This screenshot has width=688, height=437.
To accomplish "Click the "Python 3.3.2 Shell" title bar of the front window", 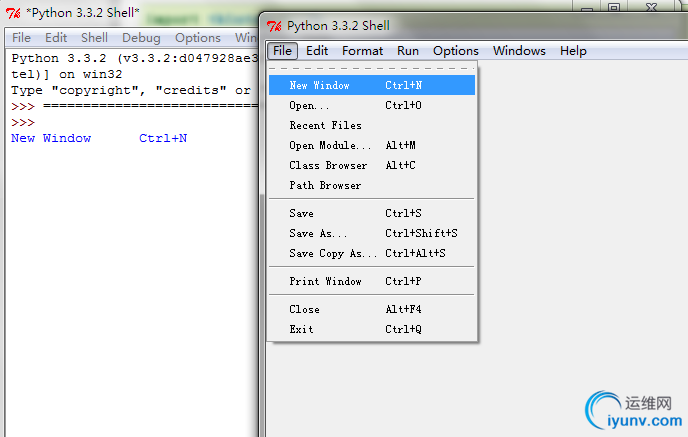I will point(338,26).
